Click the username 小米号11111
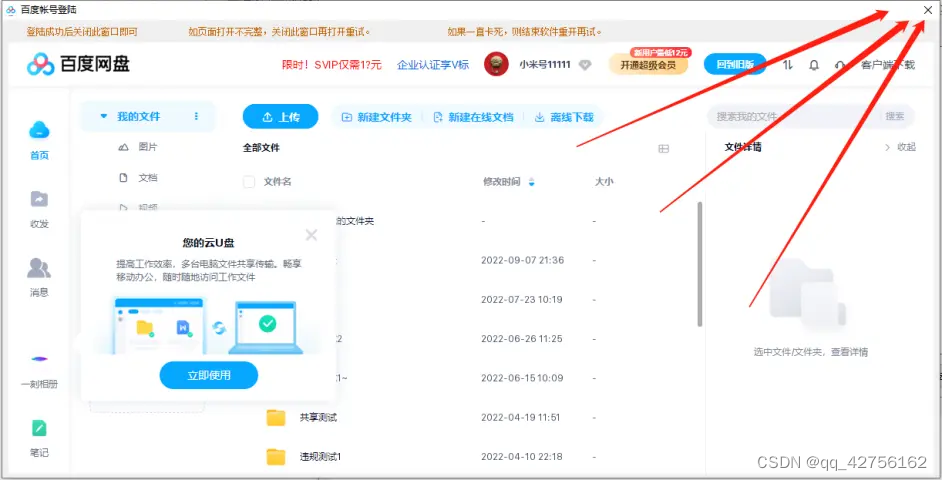This screenshot has height=480, width=942. (x=545, y=65)
